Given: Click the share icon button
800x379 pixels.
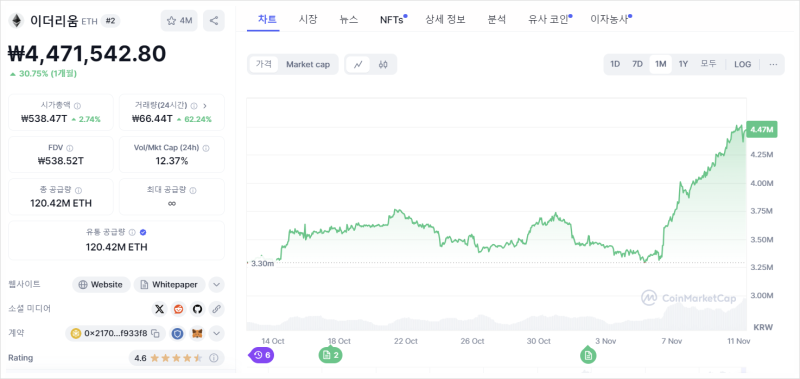Looking at the screenshot, I should [214, 21].
